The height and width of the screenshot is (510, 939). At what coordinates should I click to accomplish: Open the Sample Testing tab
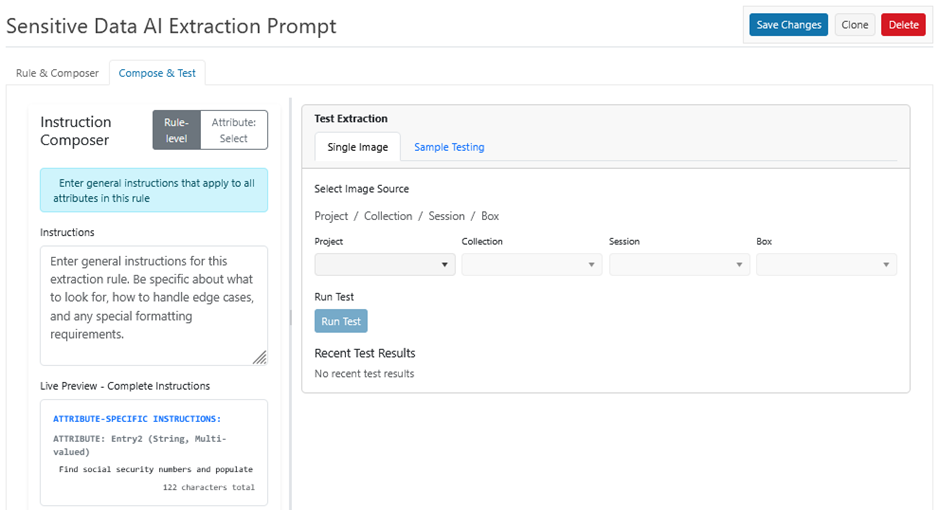tap(449, 147)
